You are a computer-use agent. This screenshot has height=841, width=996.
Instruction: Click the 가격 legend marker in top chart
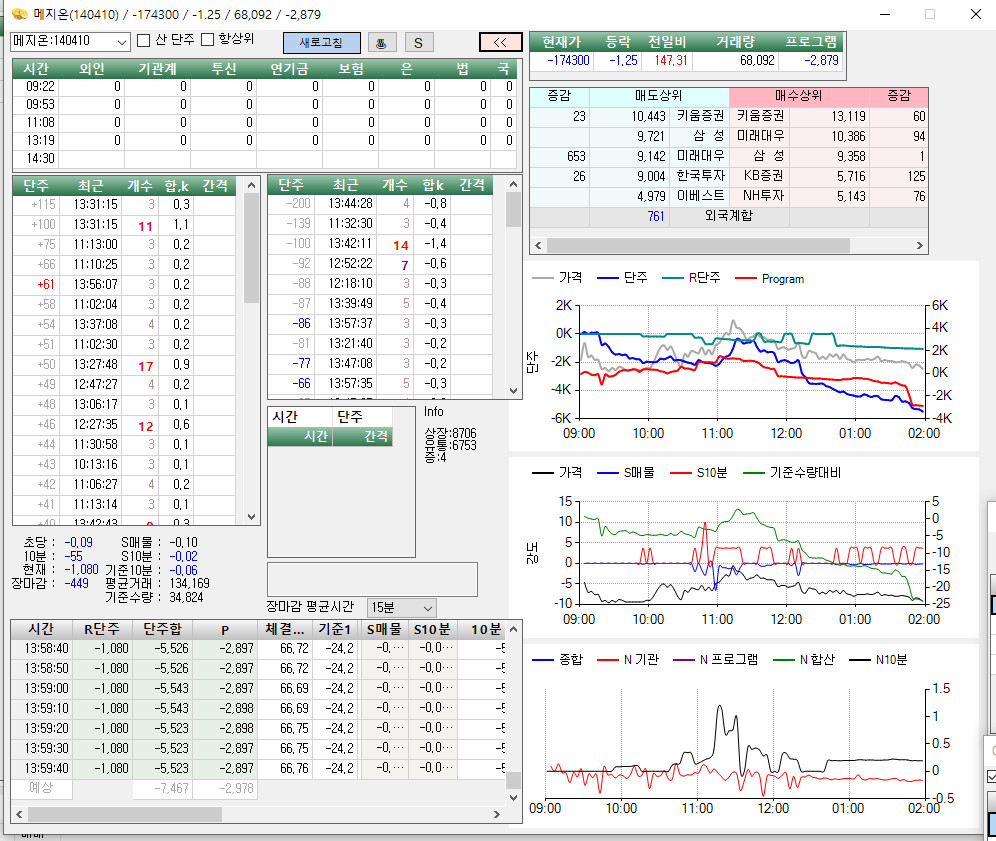[x=542, y=278]
